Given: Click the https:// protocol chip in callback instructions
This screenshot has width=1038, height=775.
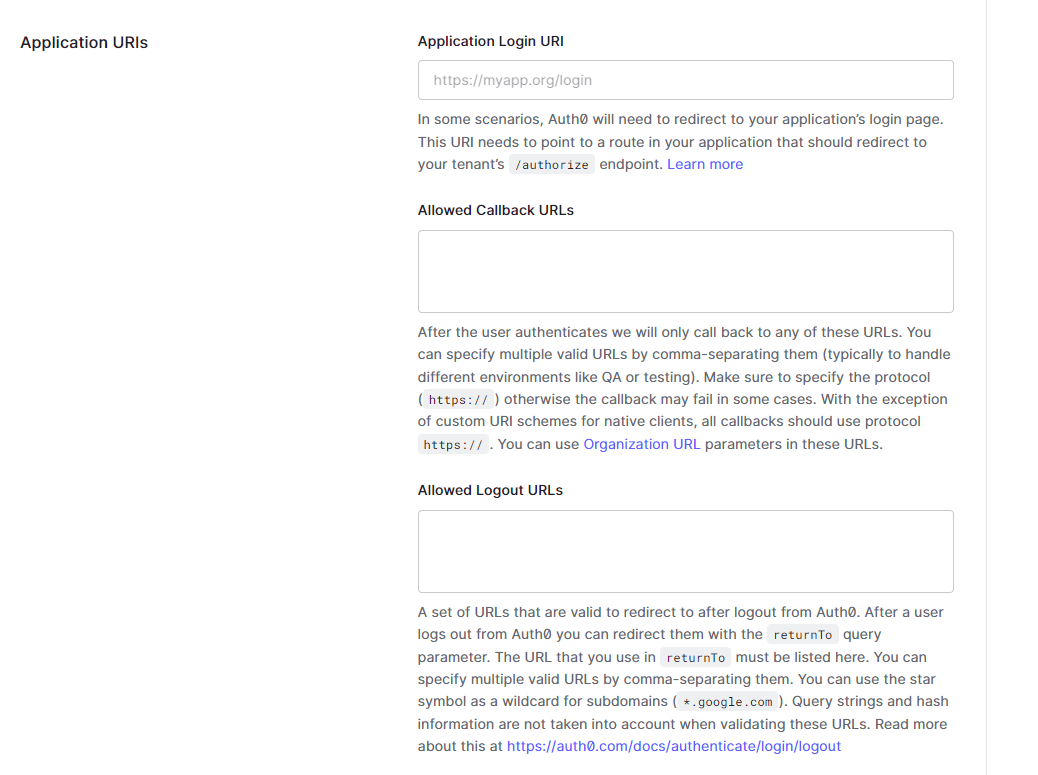Looking at the screenshot, I should pos(458,399).
